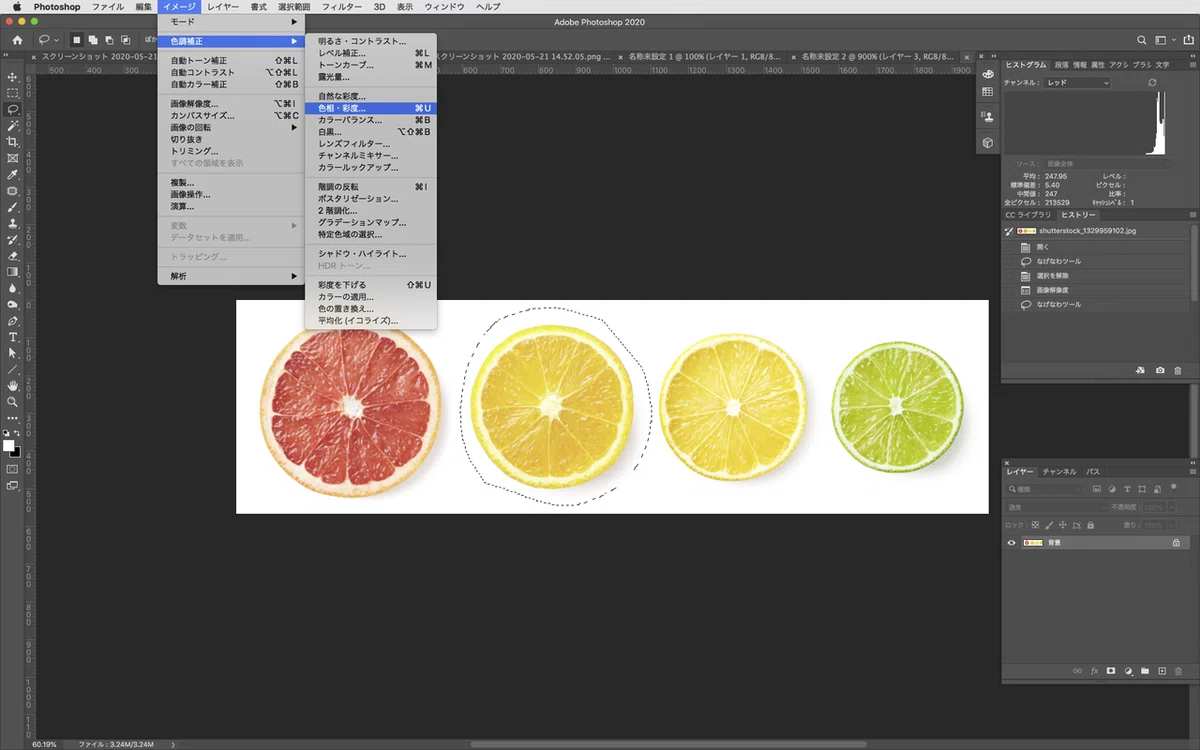1200x750 pixels.
Task: Select the Hand tool
Action: click(x=13, y=385)
